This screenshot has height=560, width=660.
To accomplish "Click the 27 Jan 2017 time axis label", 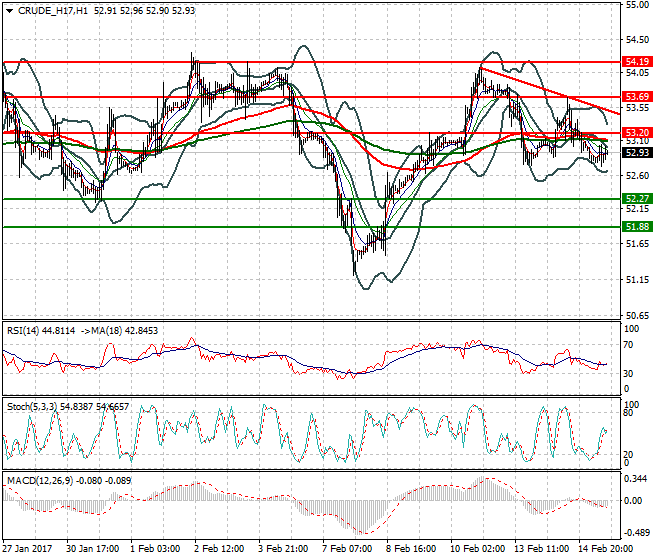I will [x=29, y=549].
